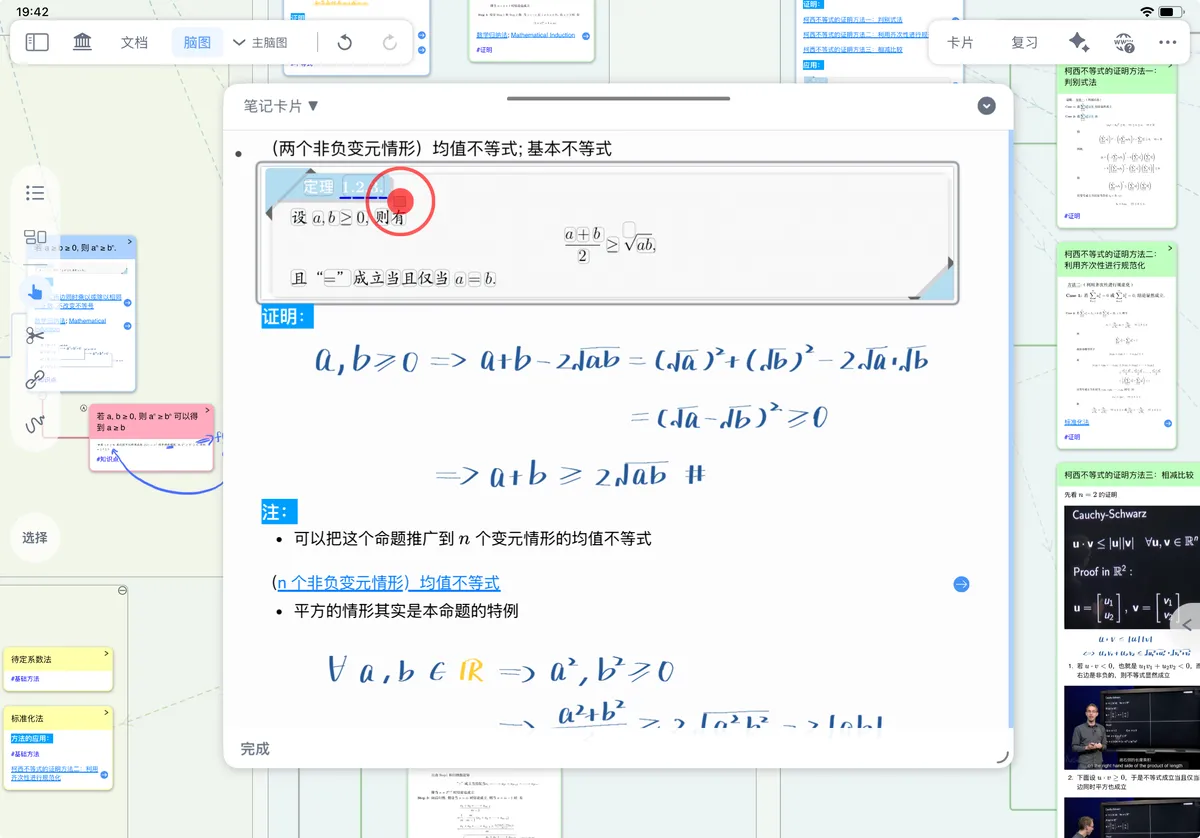Open the three-dot more menu
The width and height of the screenshot is (1200, 838).
(1168, 43)
